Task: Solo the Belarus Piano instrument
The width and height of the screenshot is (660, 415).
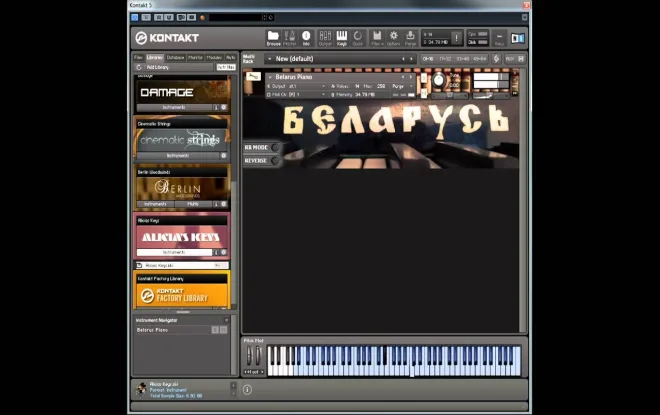Action: pyautogui.click(x=424, y=77)
